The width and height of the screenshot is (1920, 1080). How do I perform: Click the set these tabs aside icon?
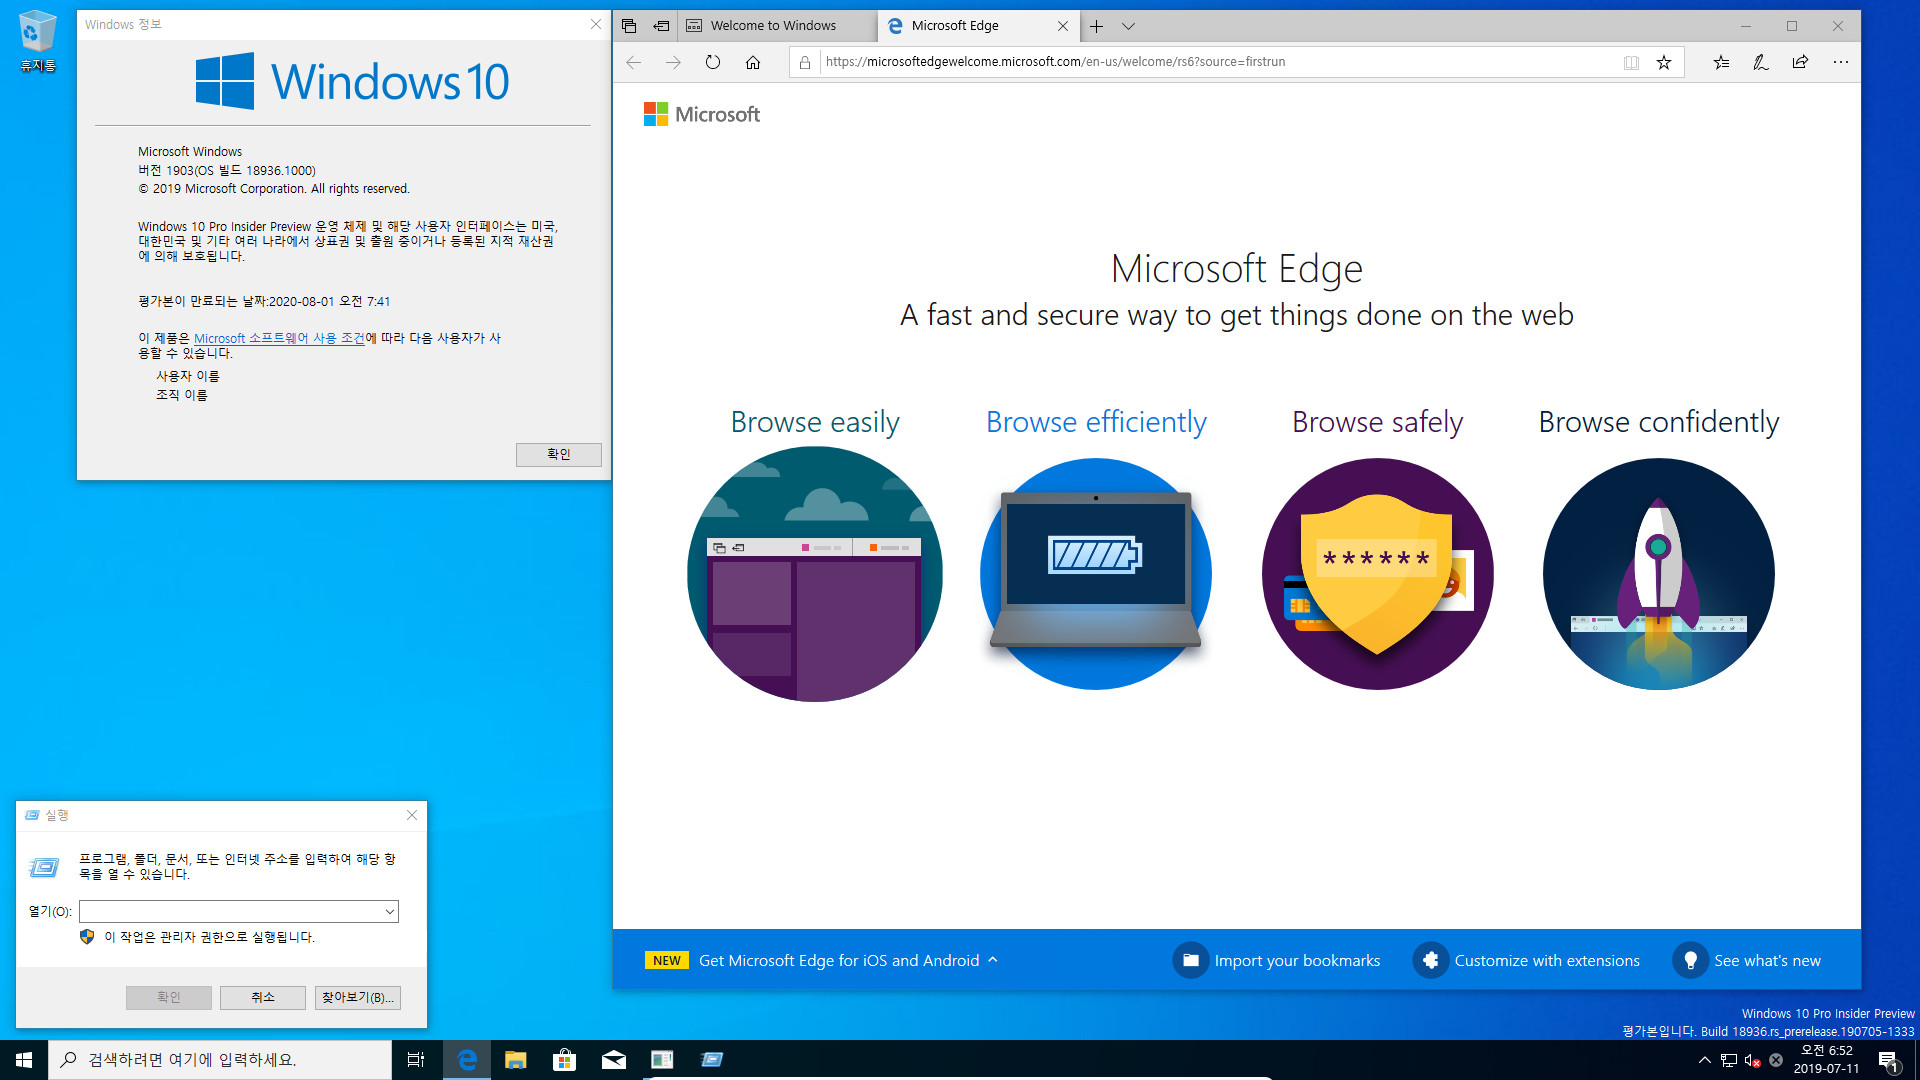[661, 26]
